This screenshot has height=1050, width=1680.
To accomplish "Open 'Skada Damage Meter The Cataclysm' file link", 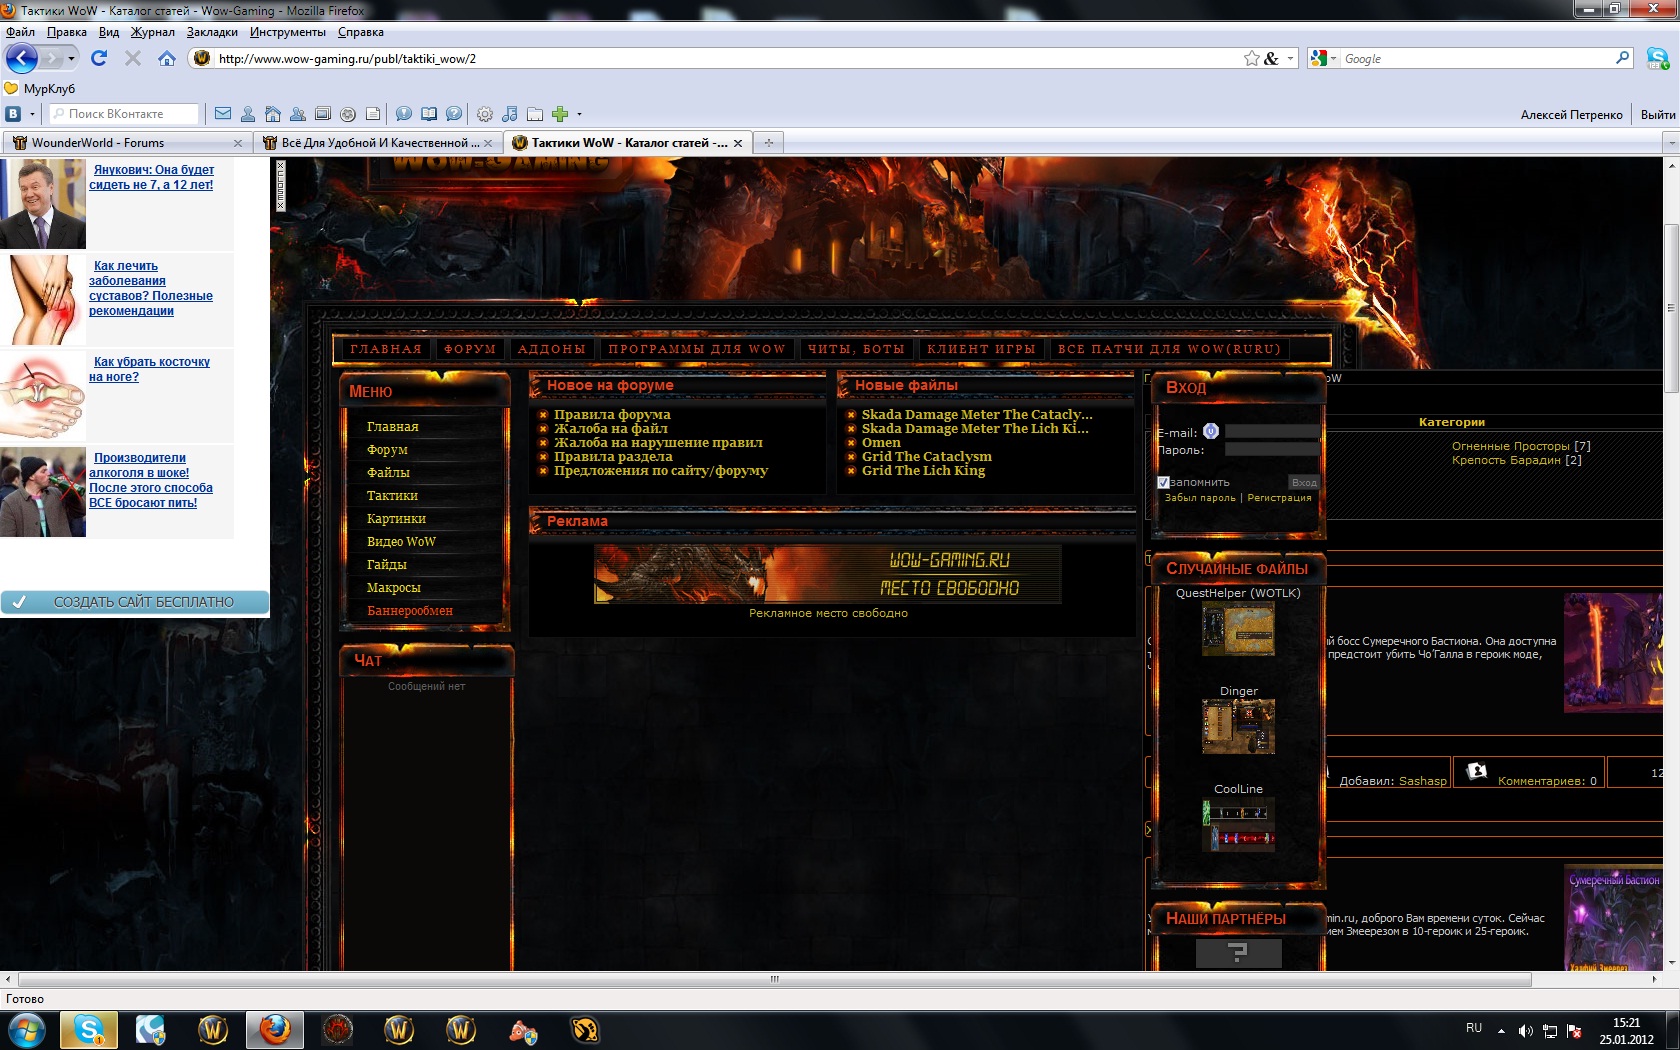I will (977, 415).
